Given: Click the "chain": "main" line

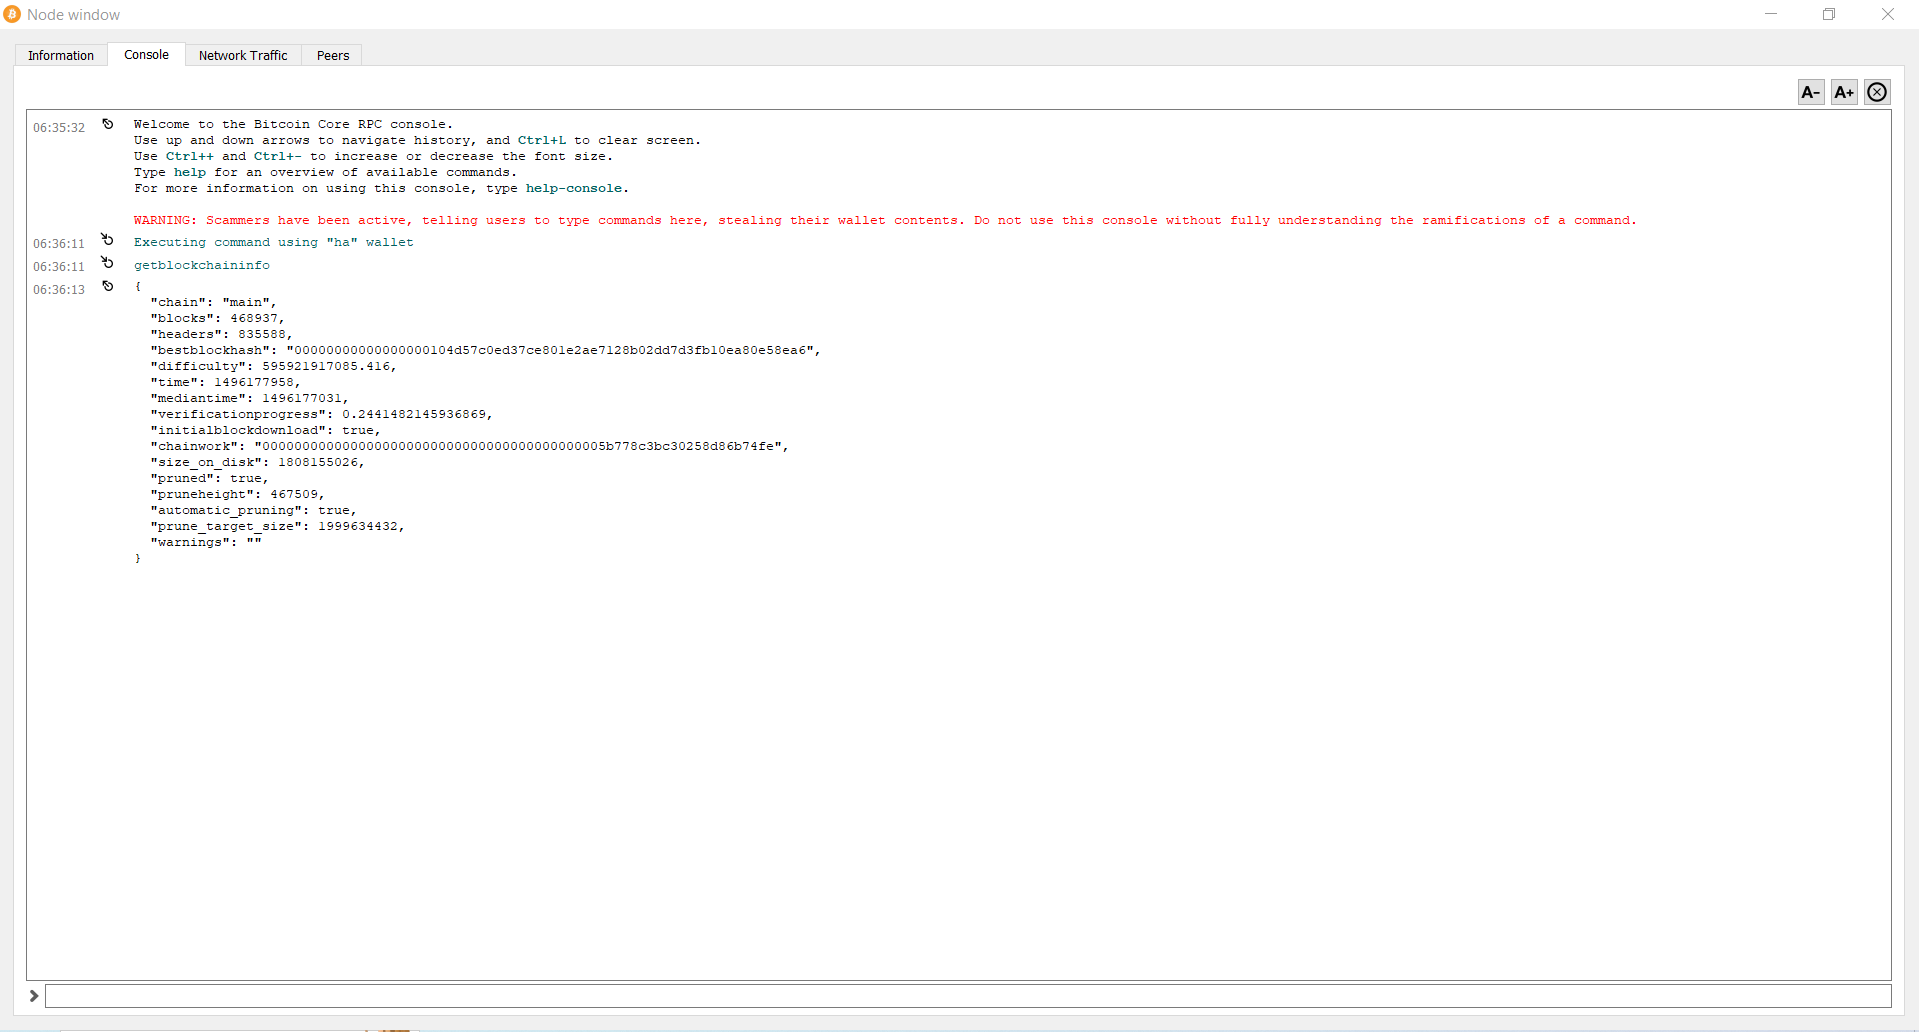Looking at the screenshot, I should (x=213, y=302).
